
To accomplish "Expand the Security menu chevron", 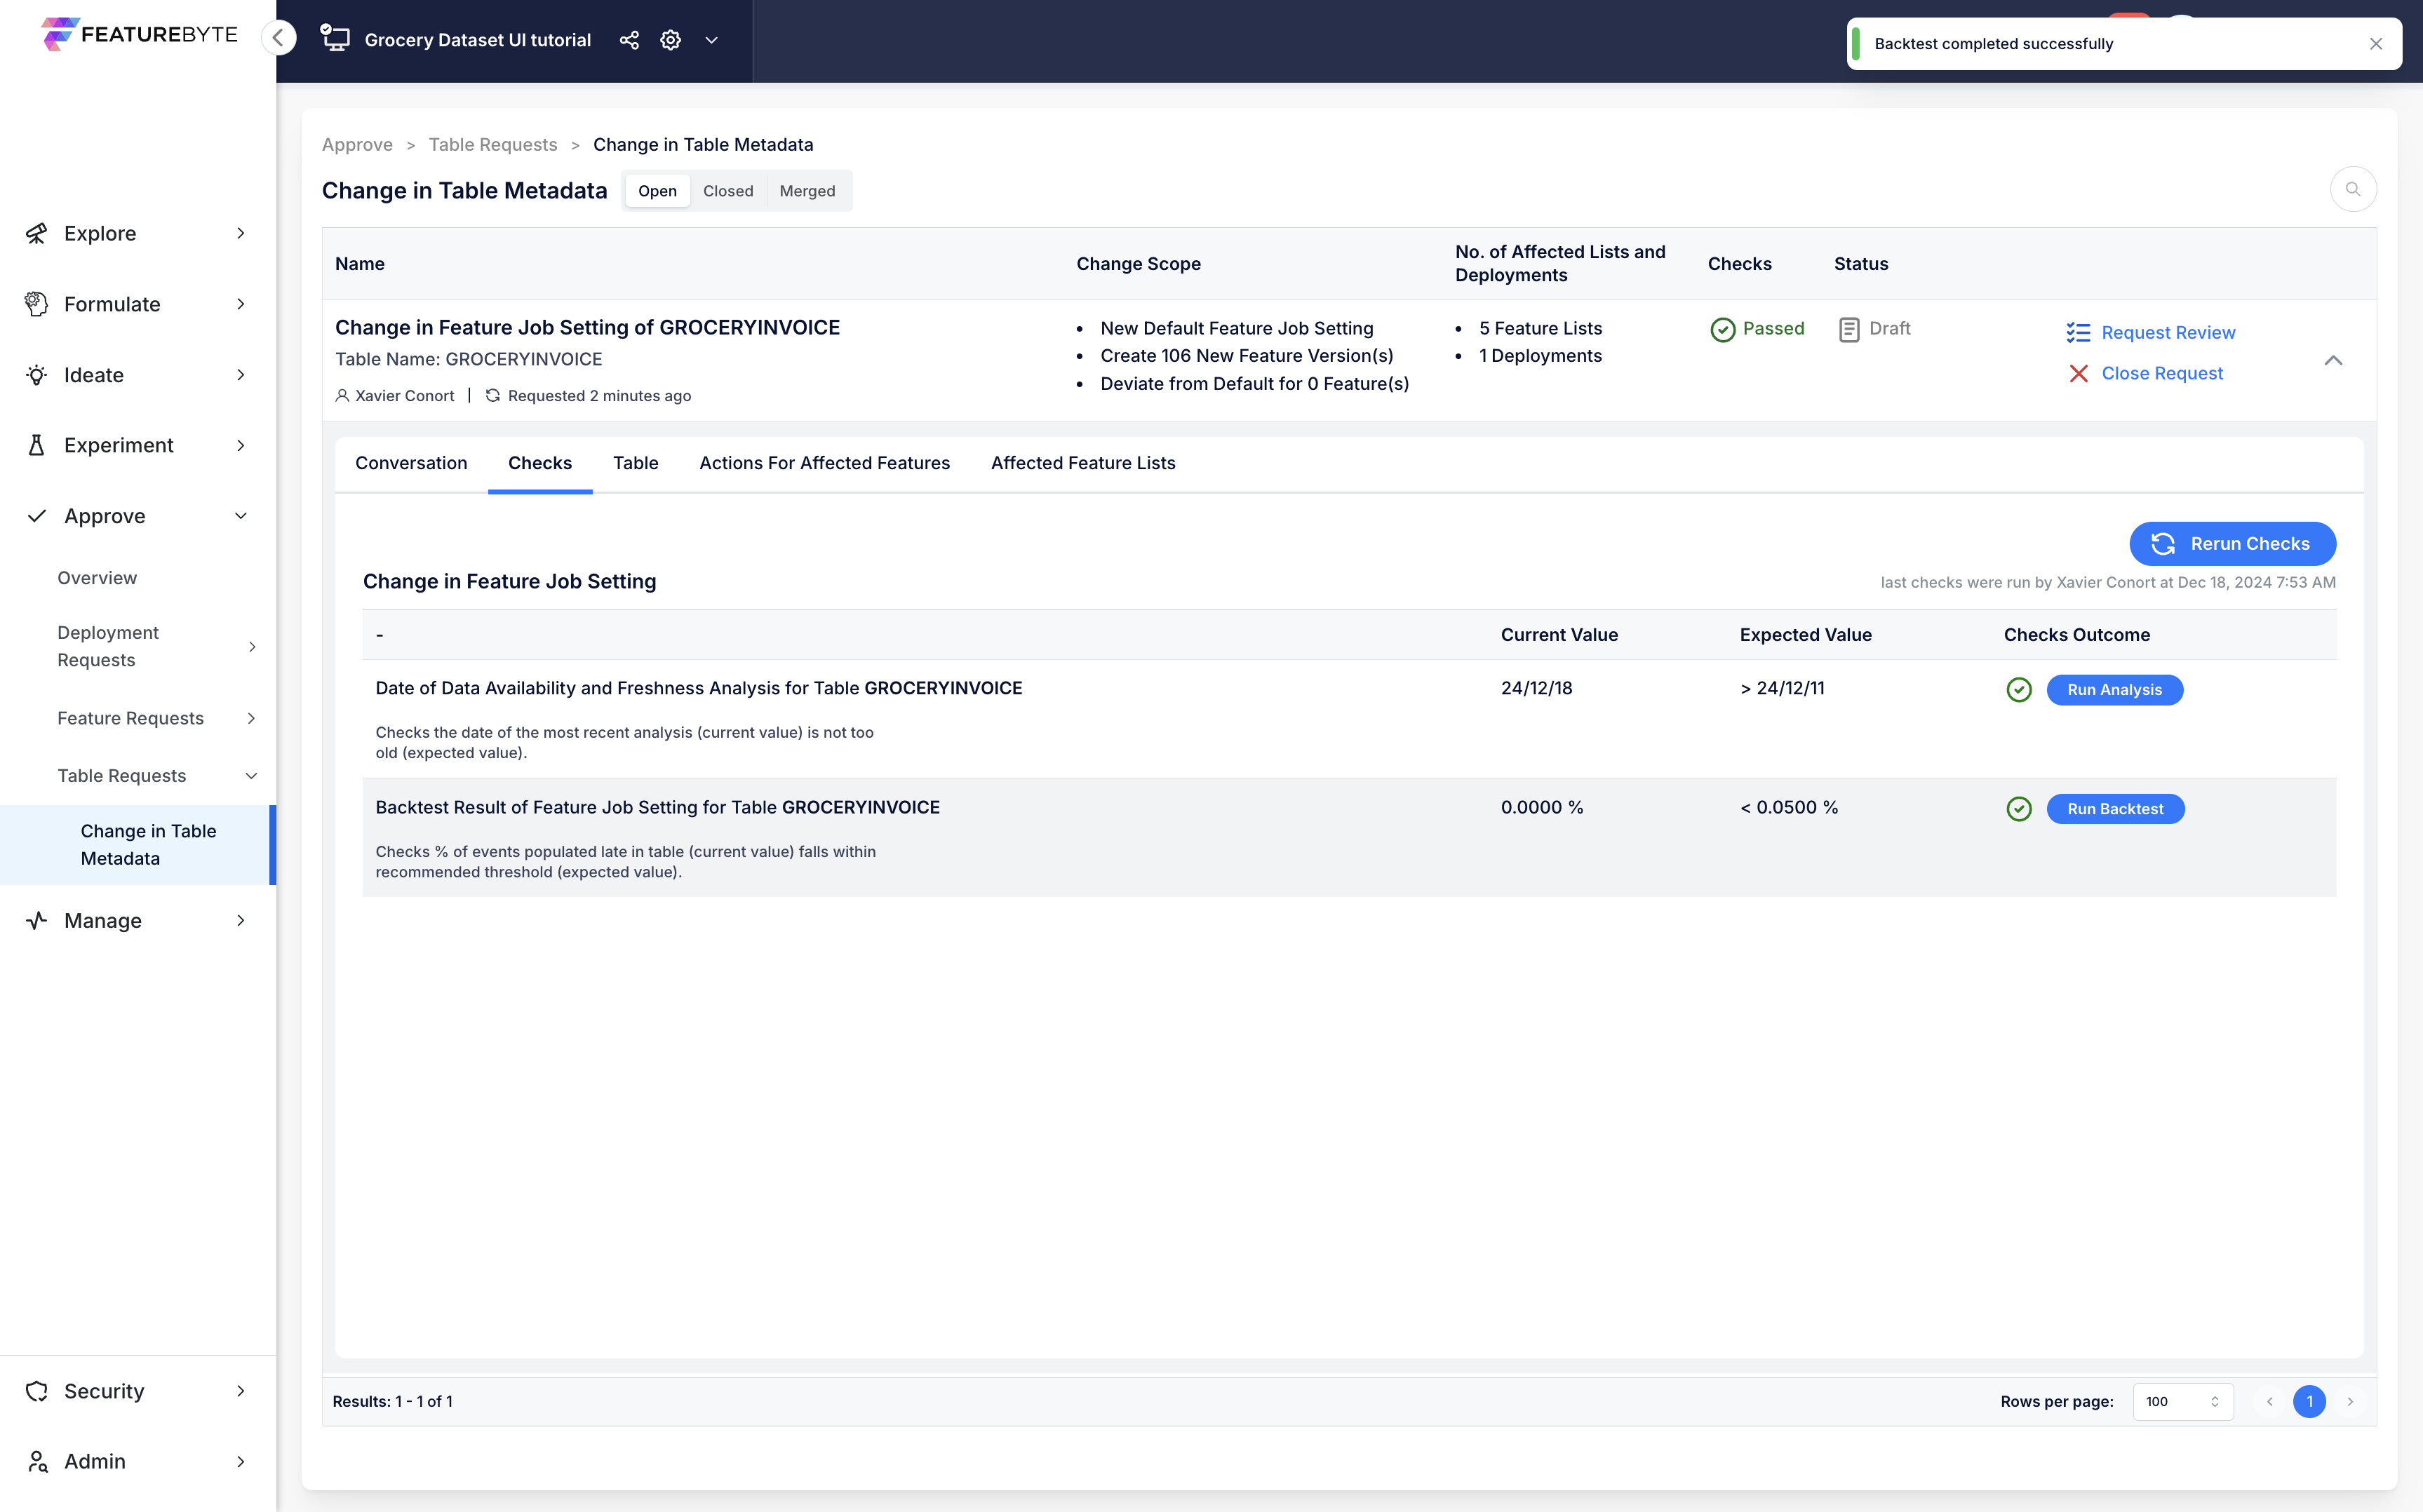I will tap(241, 1391).
